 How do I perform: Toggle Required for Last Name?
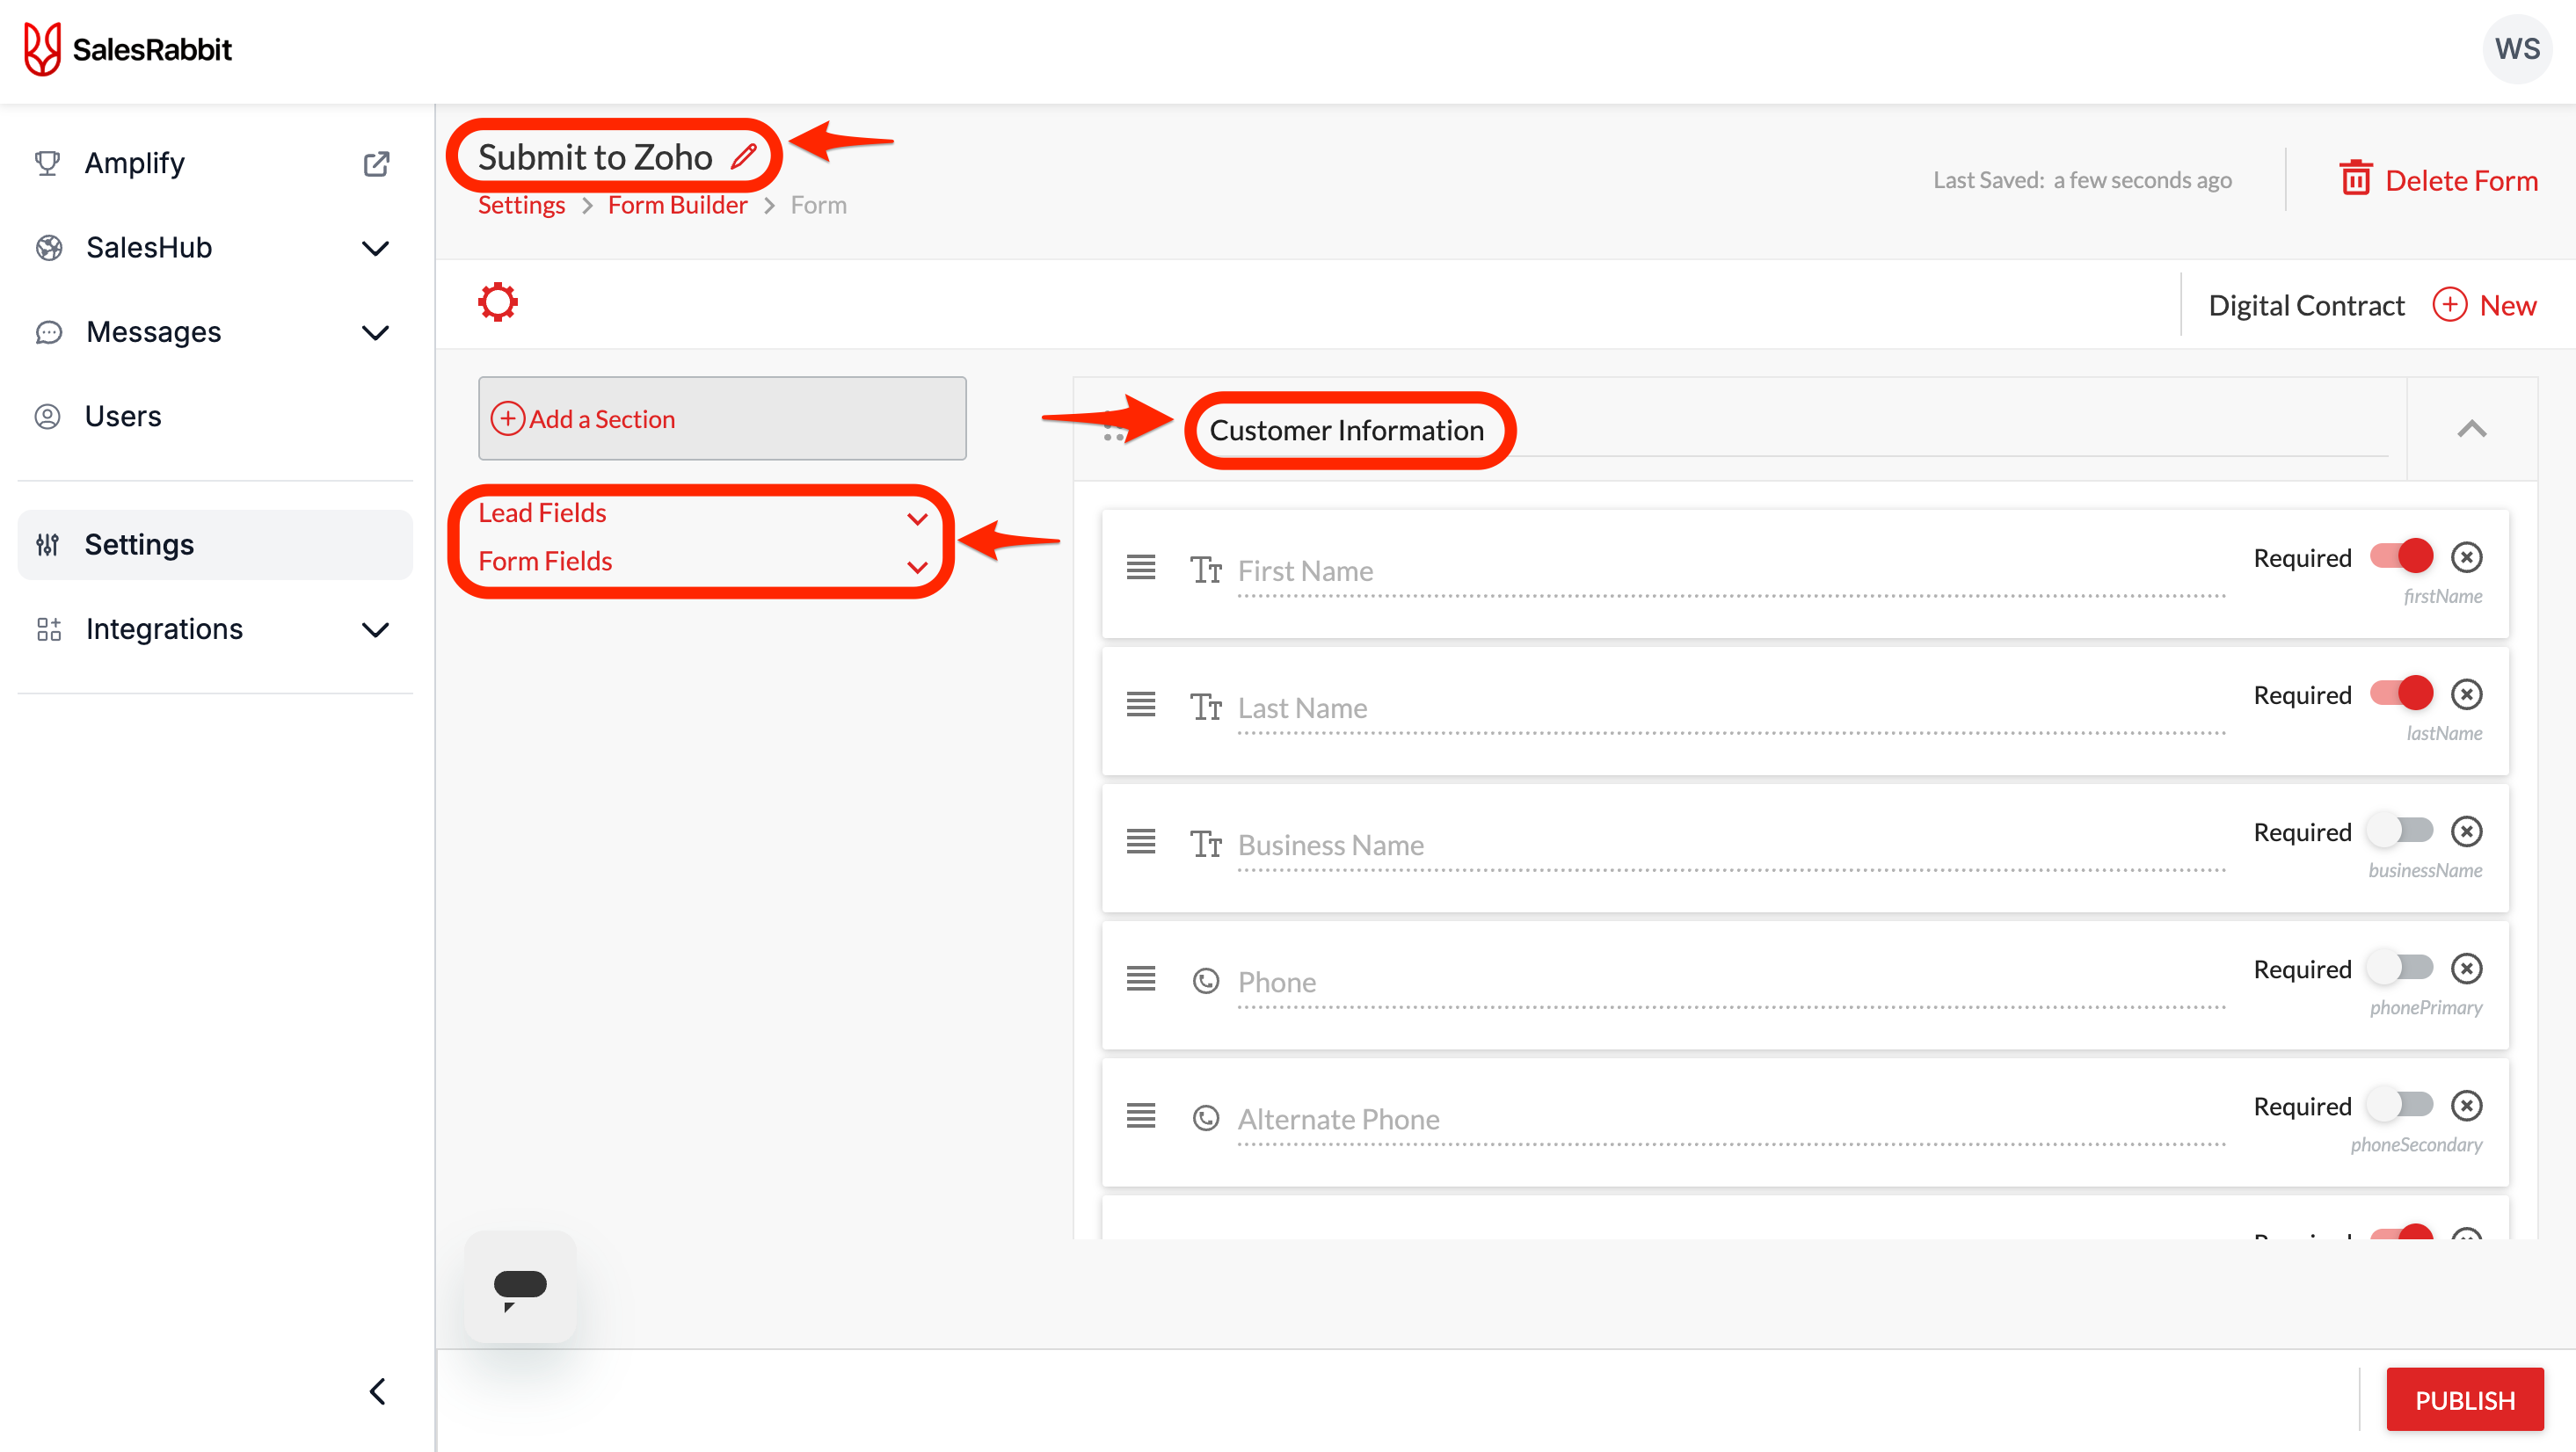[2400, 693]
